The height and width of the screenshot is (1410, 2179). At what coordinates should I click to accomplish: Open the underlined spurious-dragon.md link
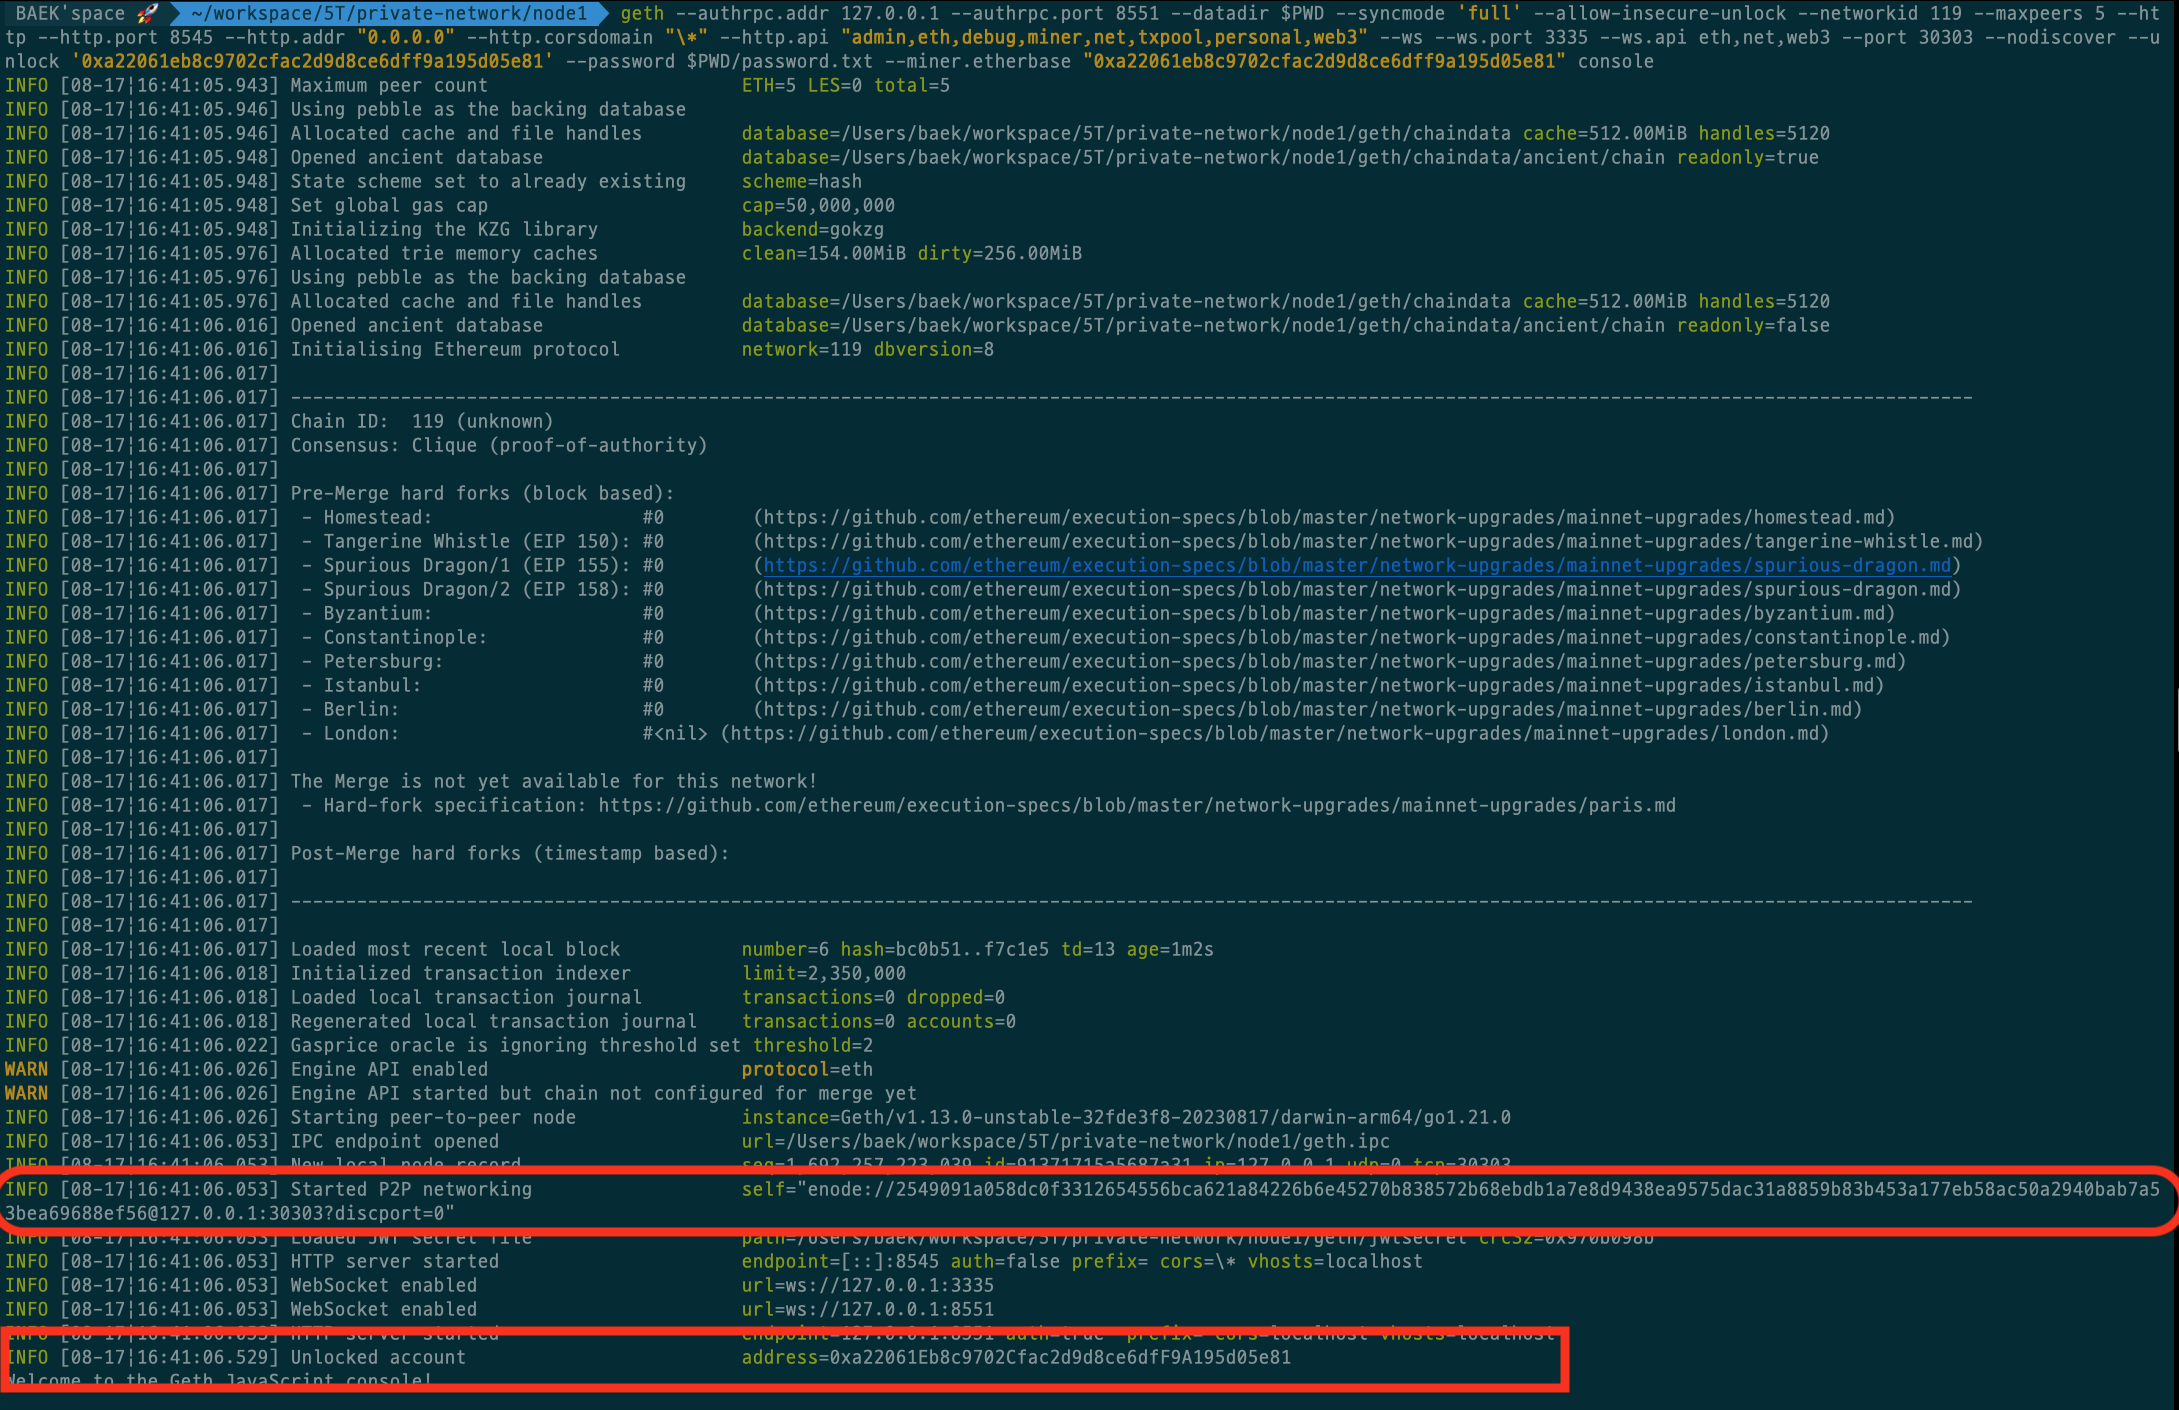tap(1357, 565)
